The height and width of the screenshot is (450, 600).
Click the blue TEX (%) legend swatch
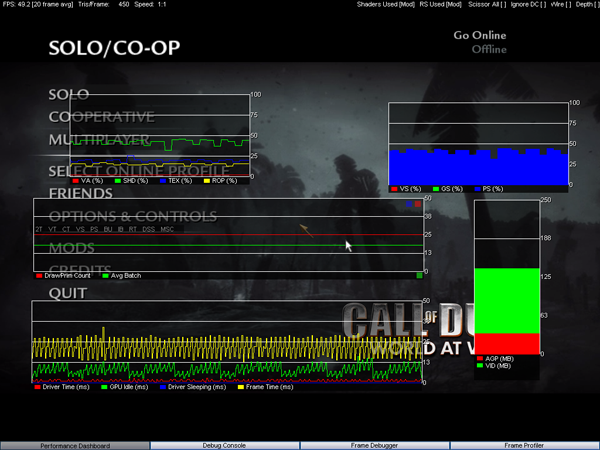(x=163, y=181)
